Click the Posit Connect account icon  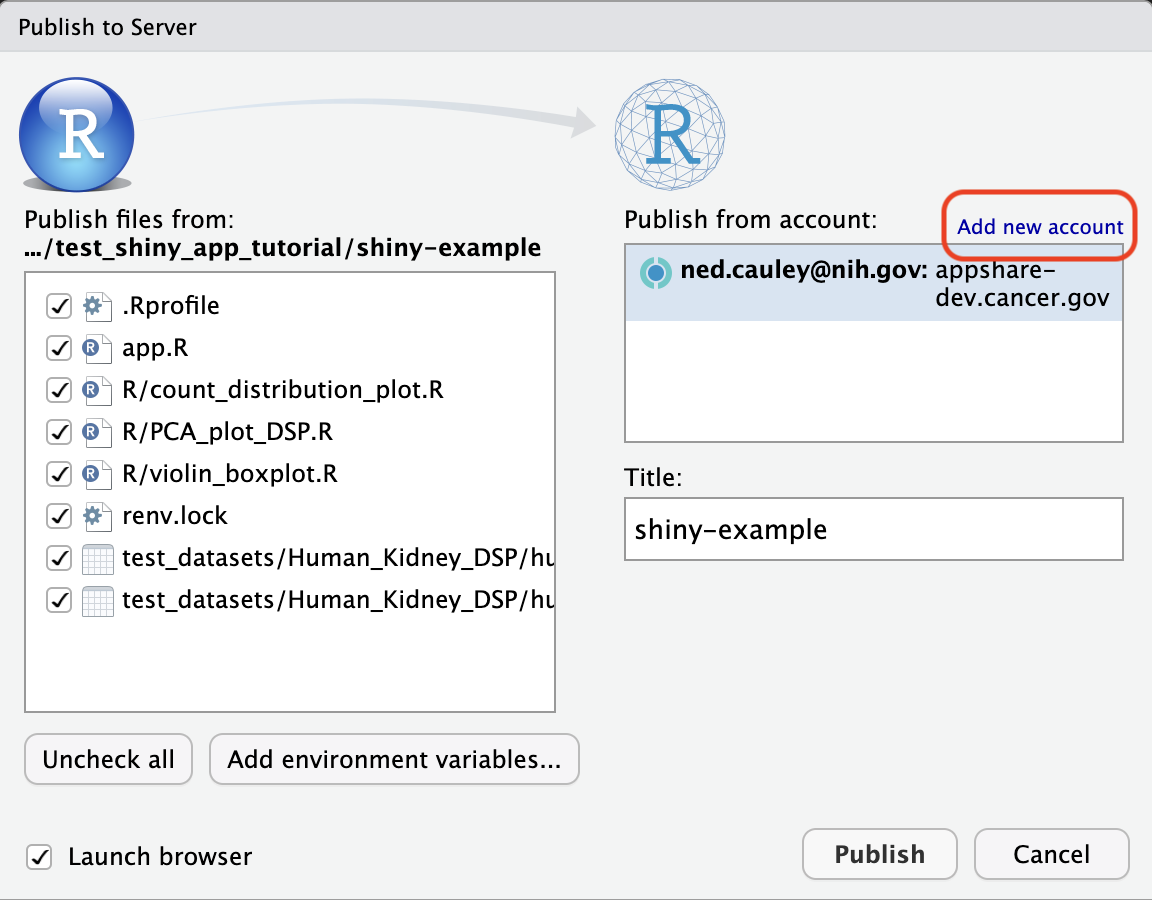(655, 272)
